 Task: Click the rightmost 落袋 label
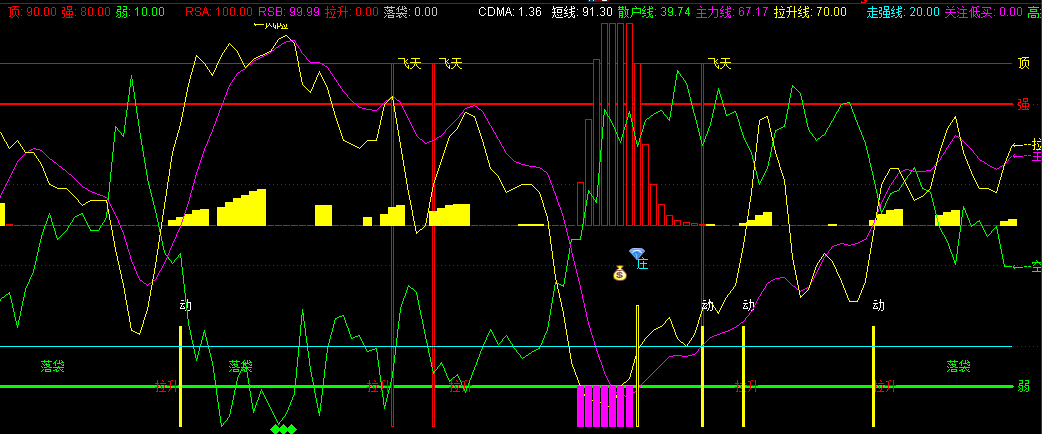(958, 366)
